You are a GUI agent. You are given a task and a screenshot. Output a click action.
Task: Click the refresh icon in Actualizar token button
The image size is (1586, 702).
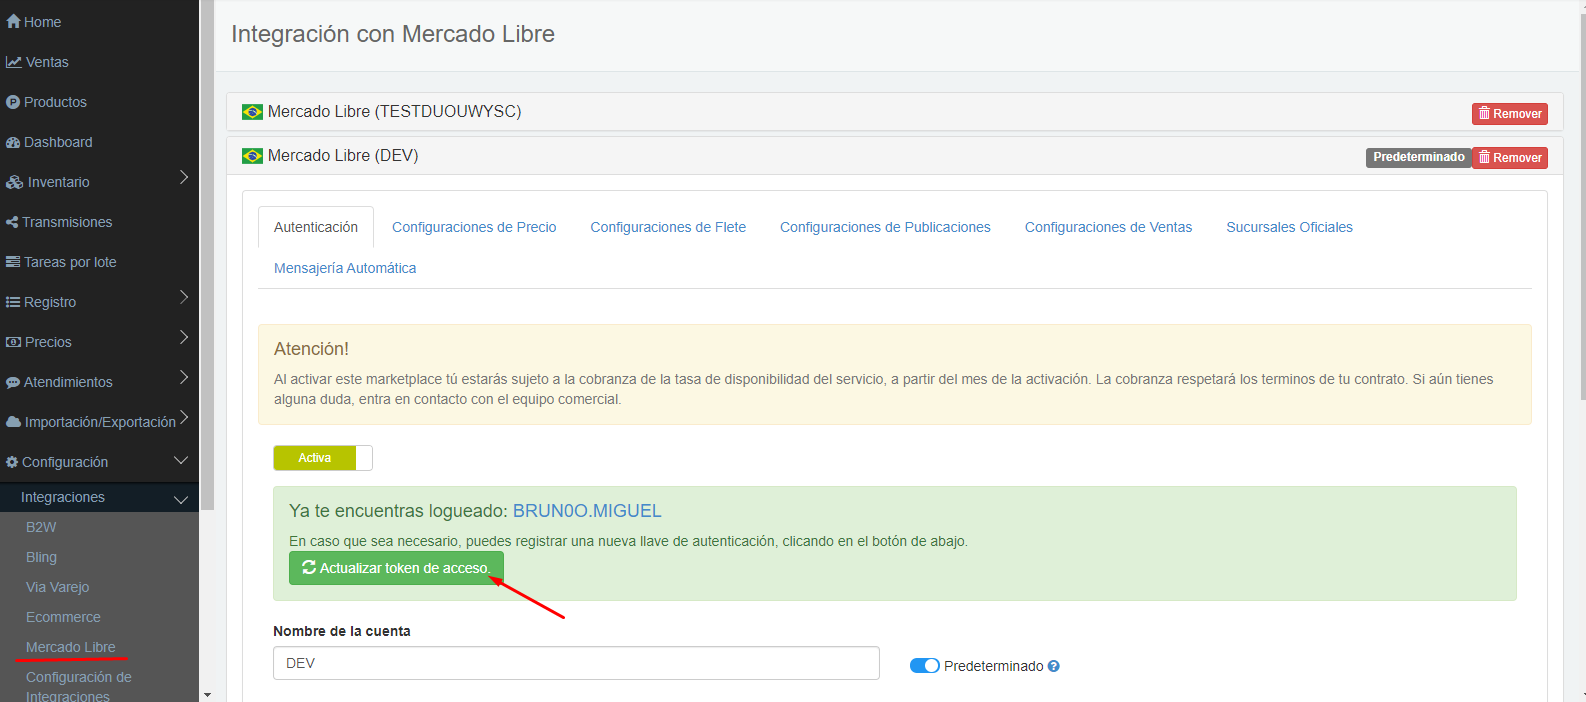[309, 567]
